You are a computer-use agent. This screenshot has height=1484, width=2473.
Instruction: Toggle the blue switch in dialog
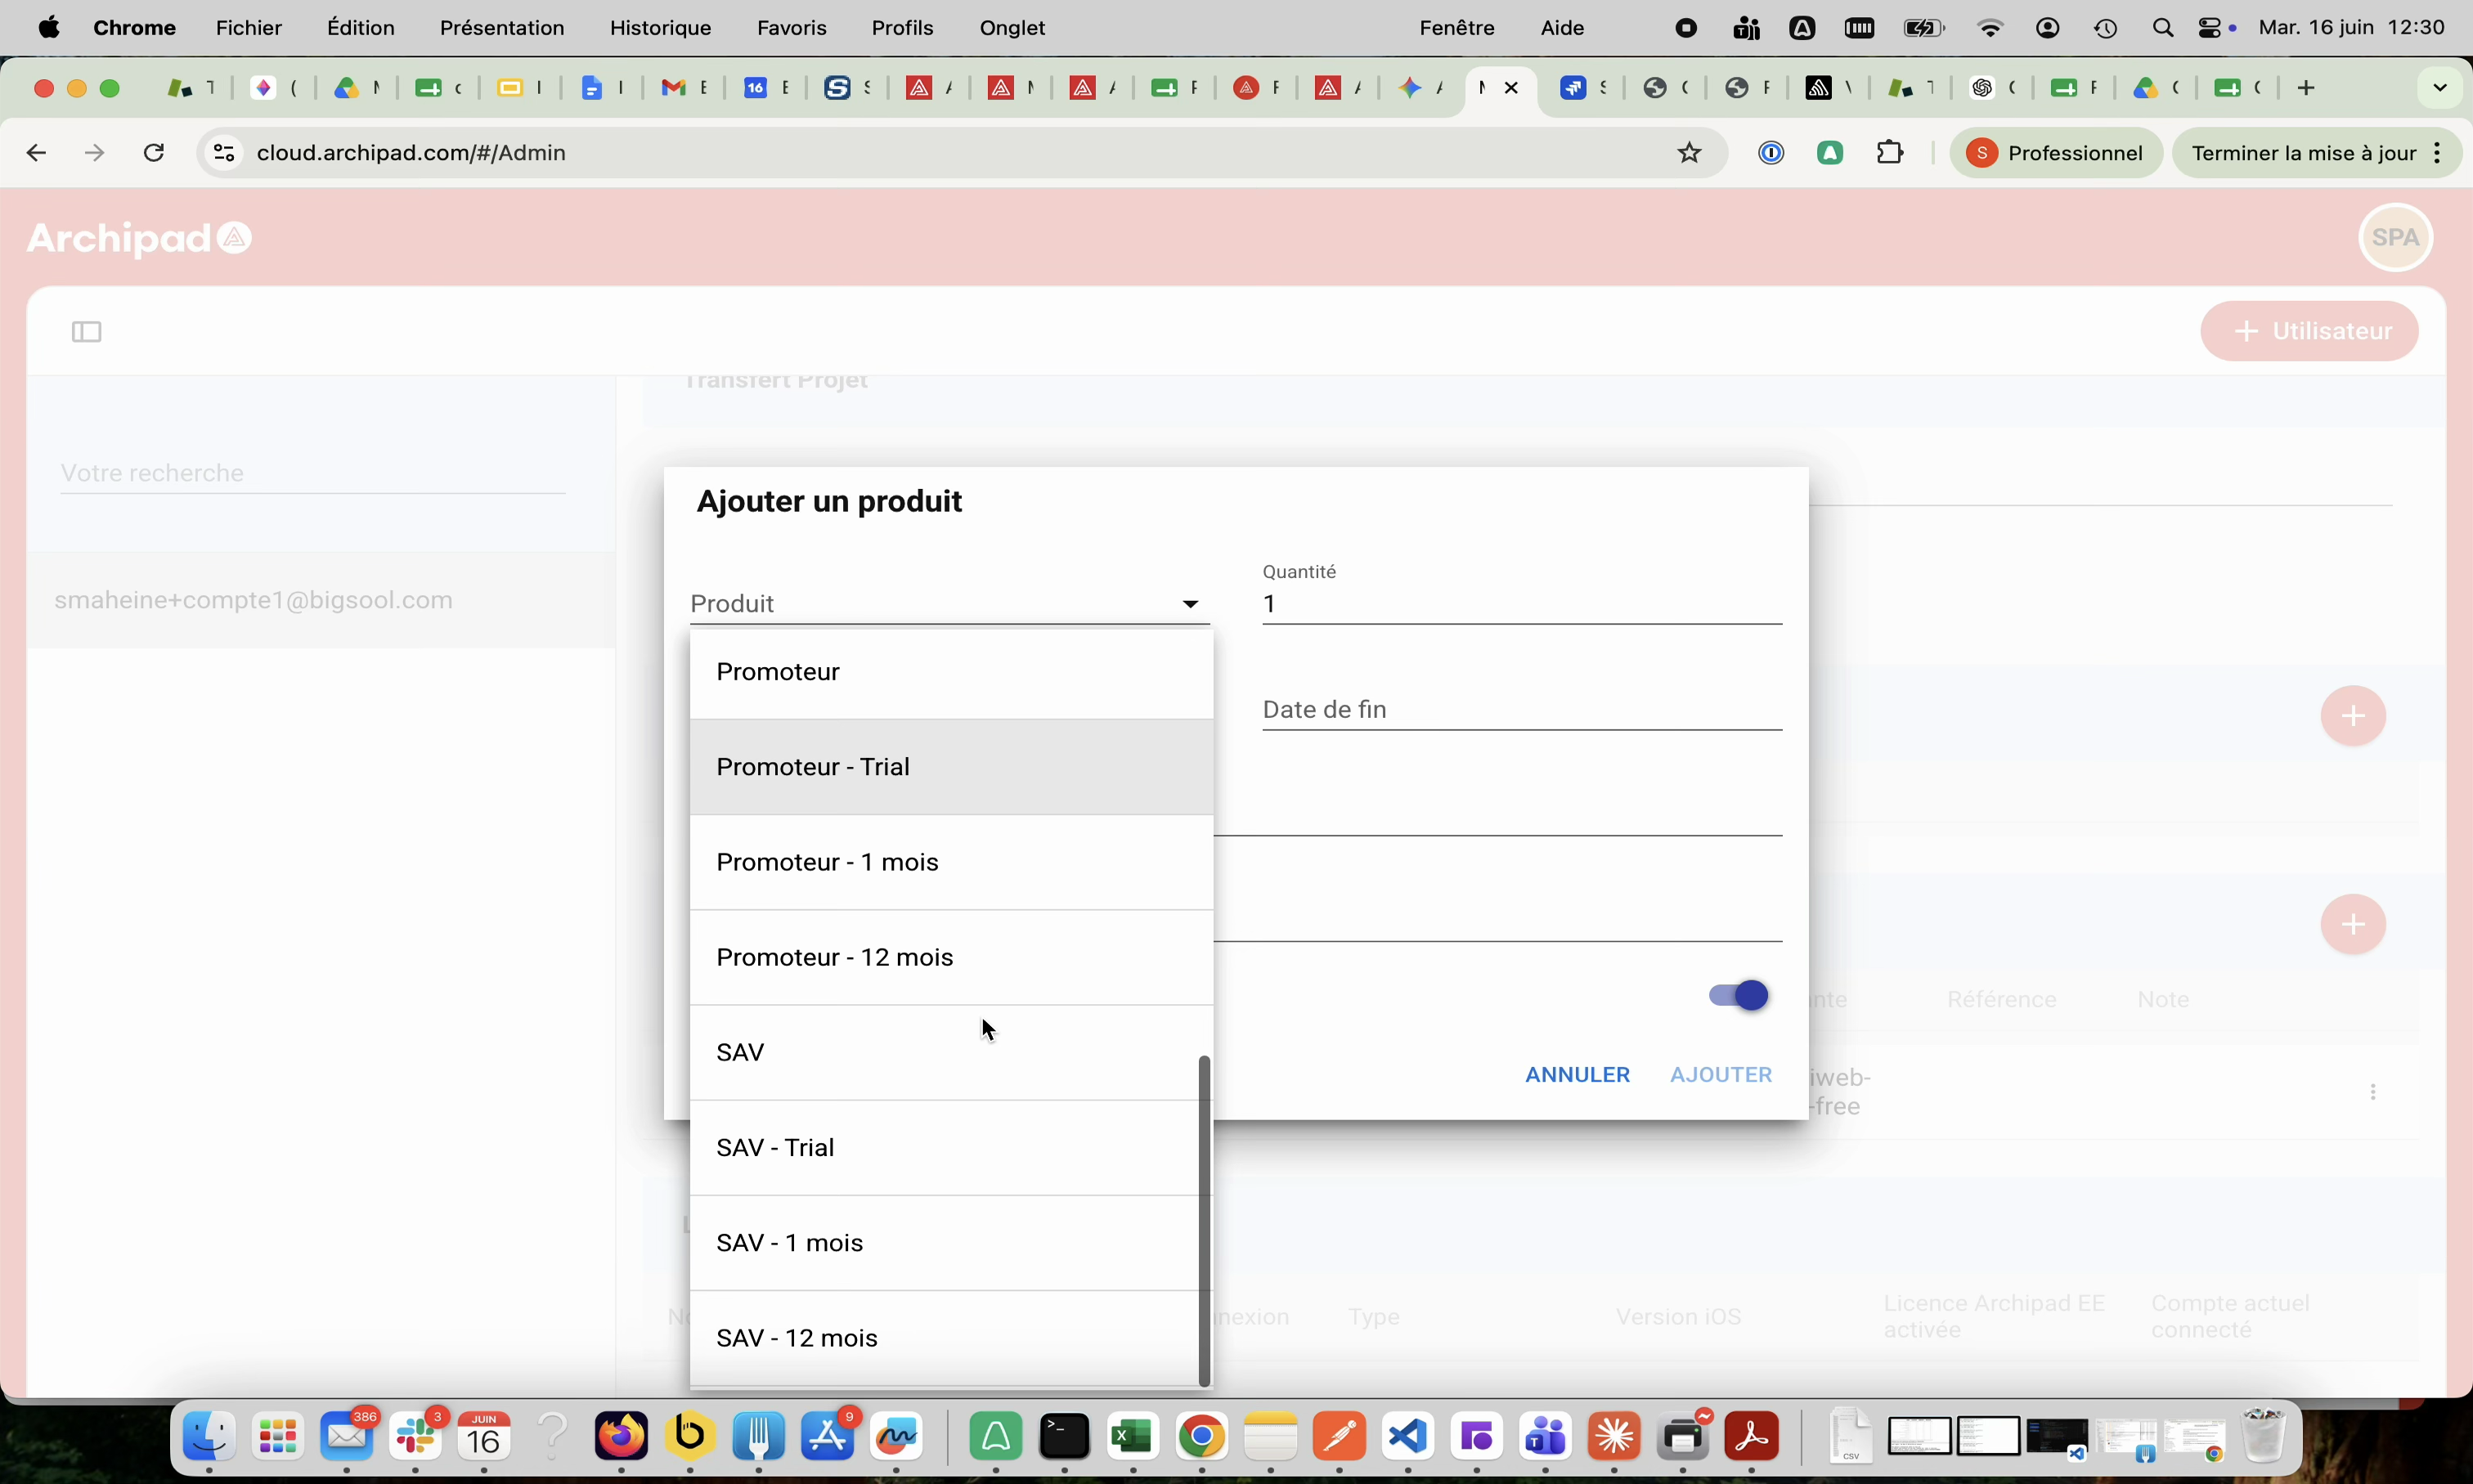(x=1738, y=995)
